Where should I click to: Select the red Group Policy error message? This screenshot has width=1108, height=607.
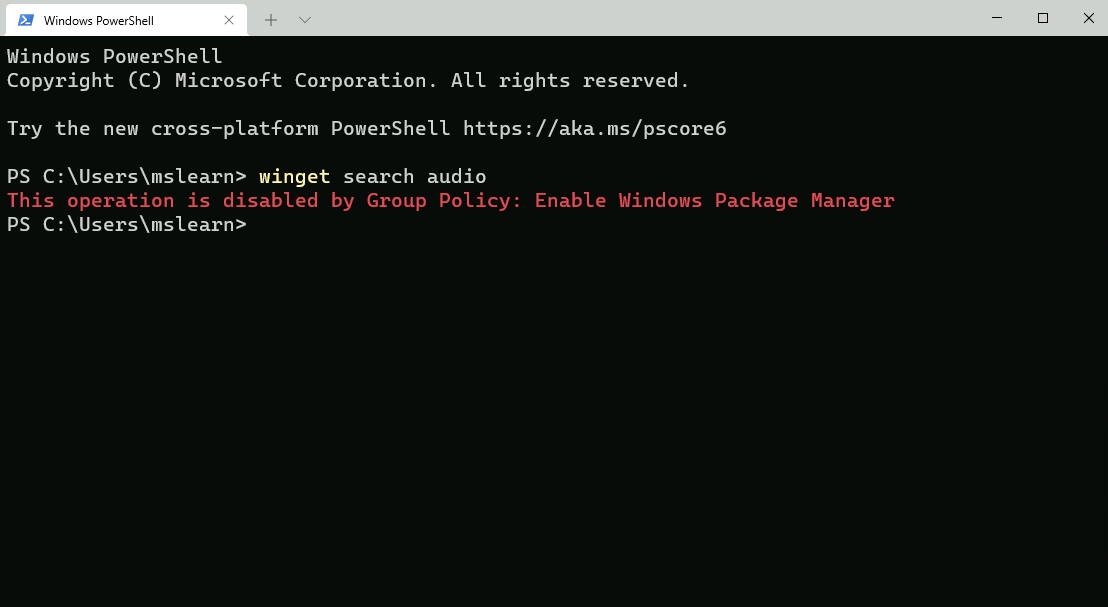pos(449,200)
